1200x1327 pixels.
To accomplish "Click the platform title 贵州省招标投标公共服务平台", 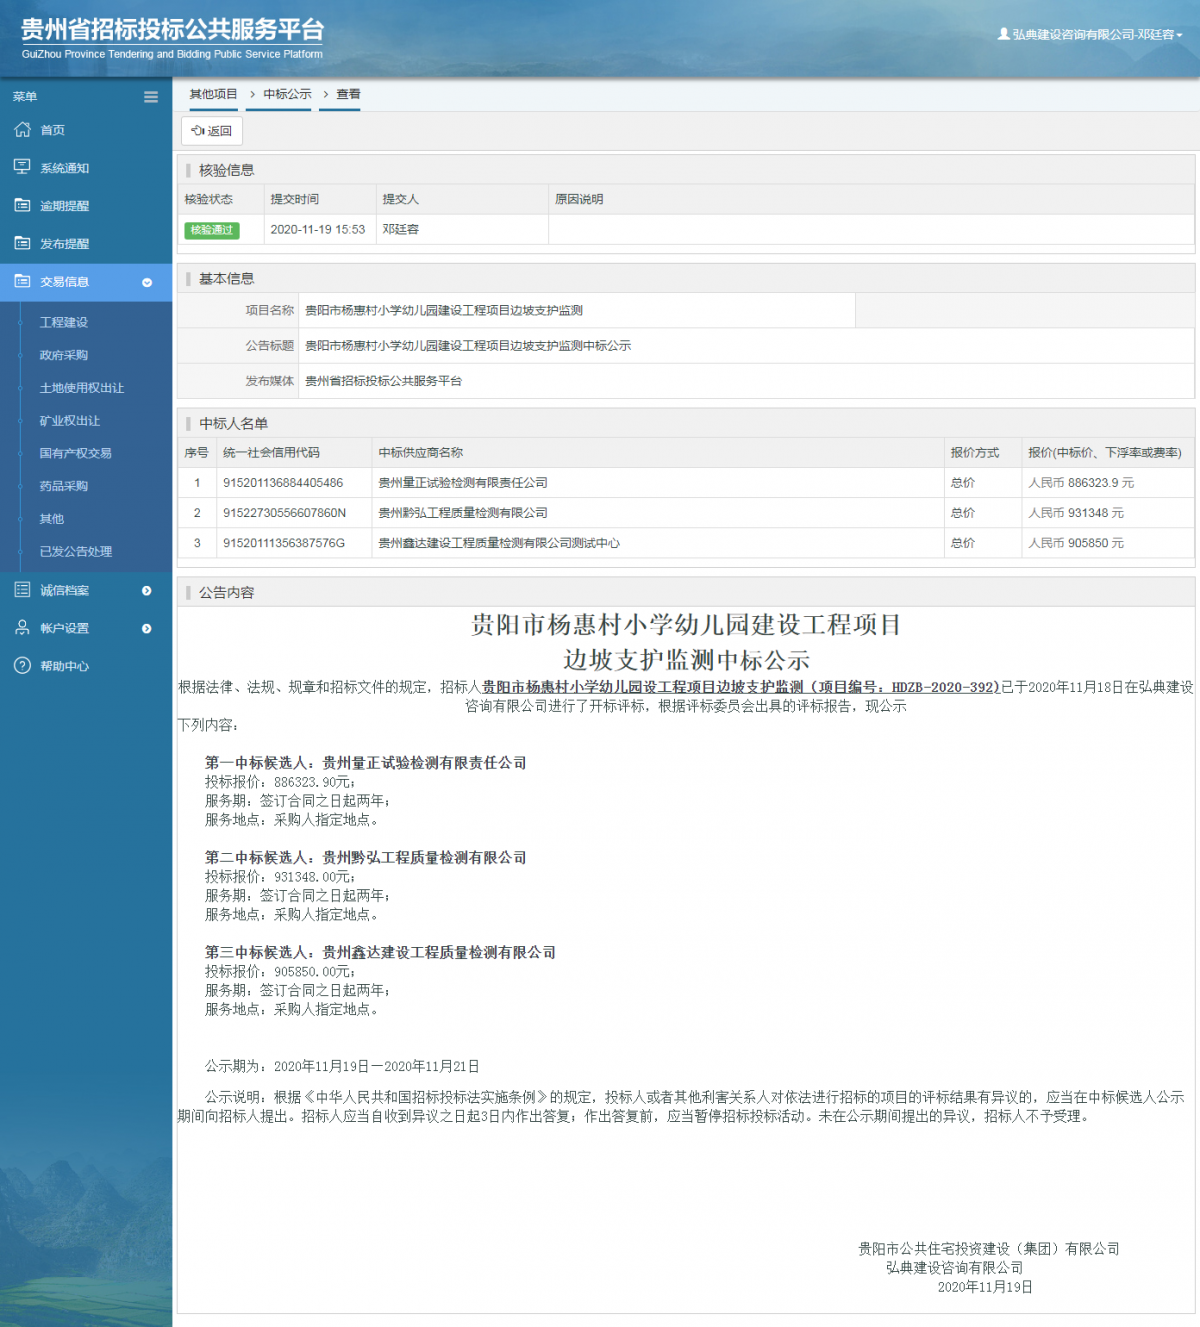I will (173, 30).
